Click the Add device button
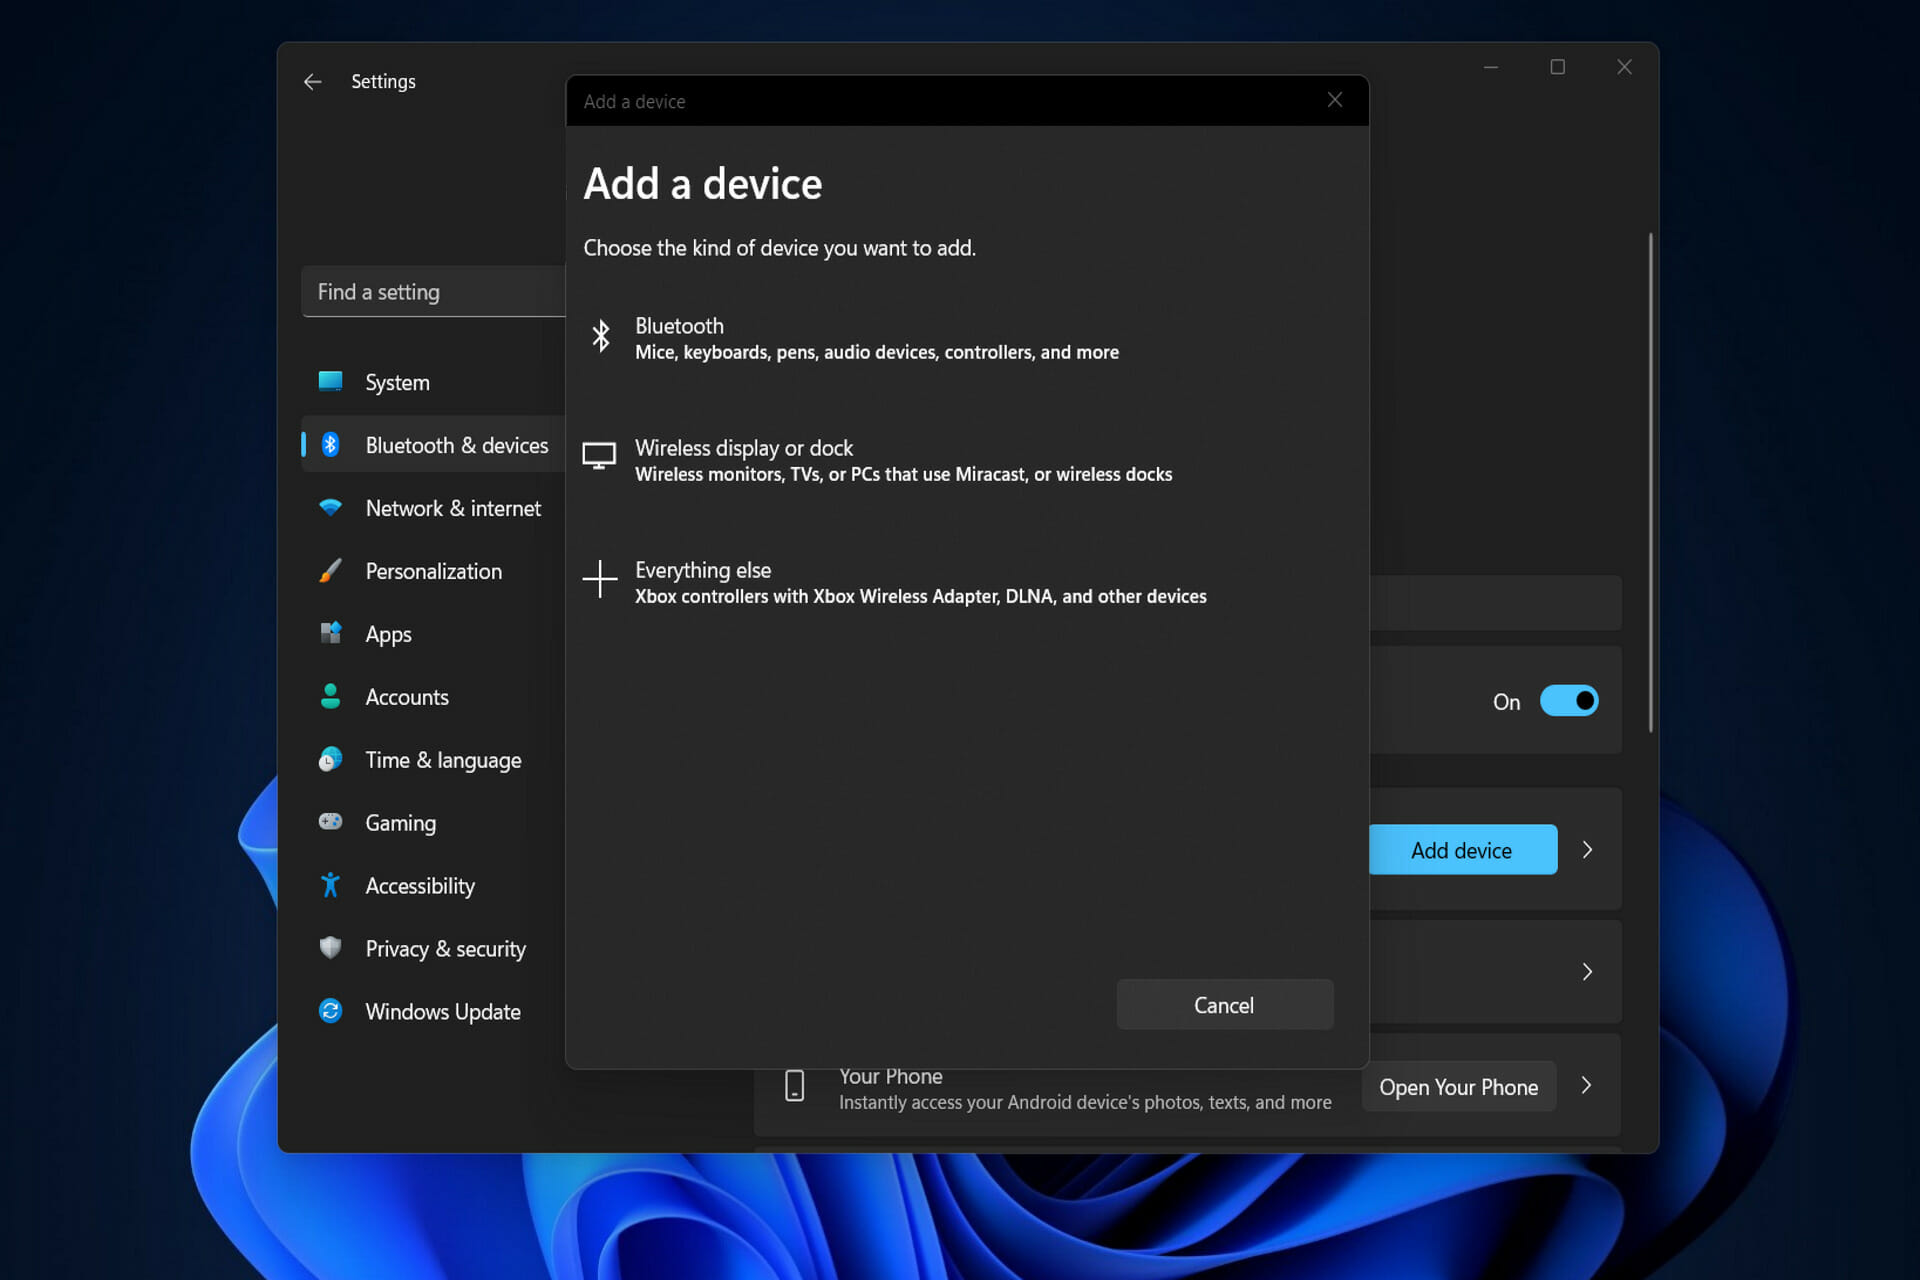 (x=1462, y=850)
